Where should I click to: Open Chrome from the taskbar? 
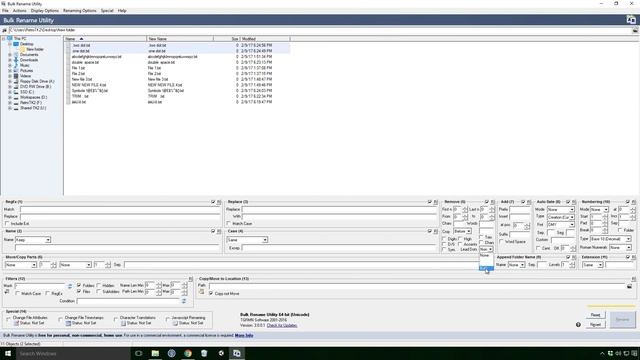click(188, 353)
